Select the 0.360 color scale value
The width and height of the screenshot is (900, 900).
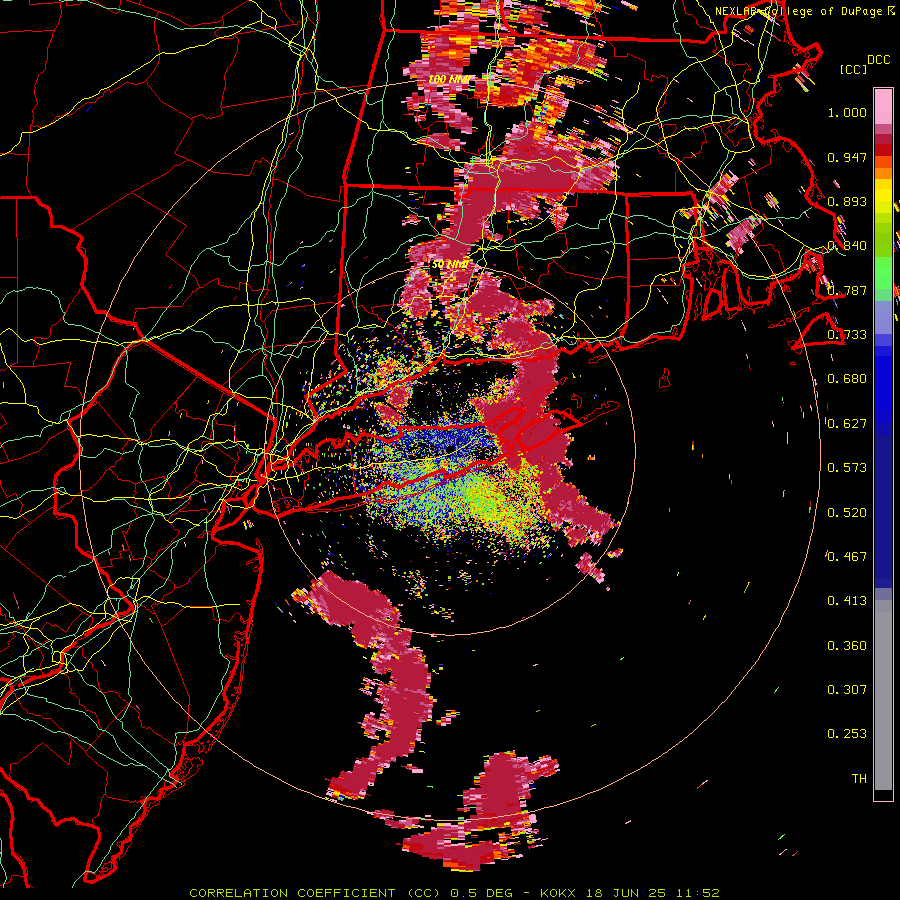[x=847, y=646]
